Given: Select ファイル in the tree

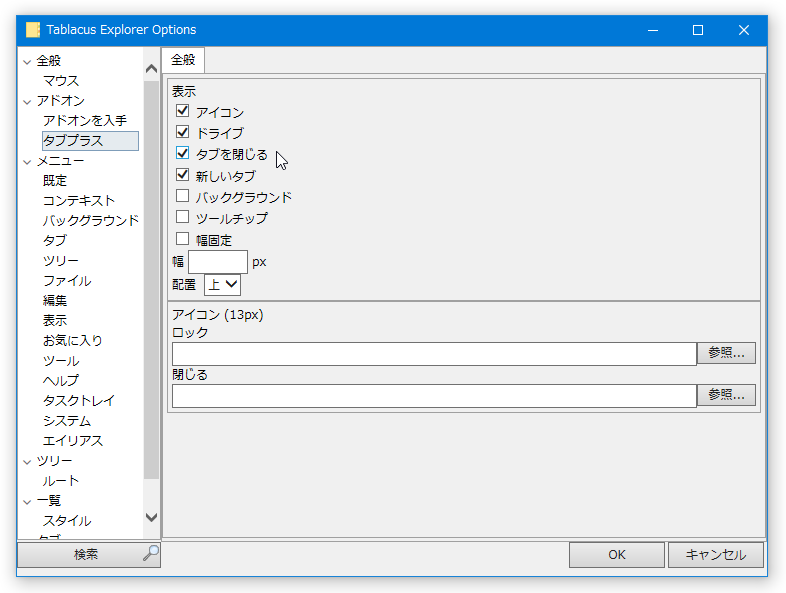Looking at the screenshot, I should point(67,281).
